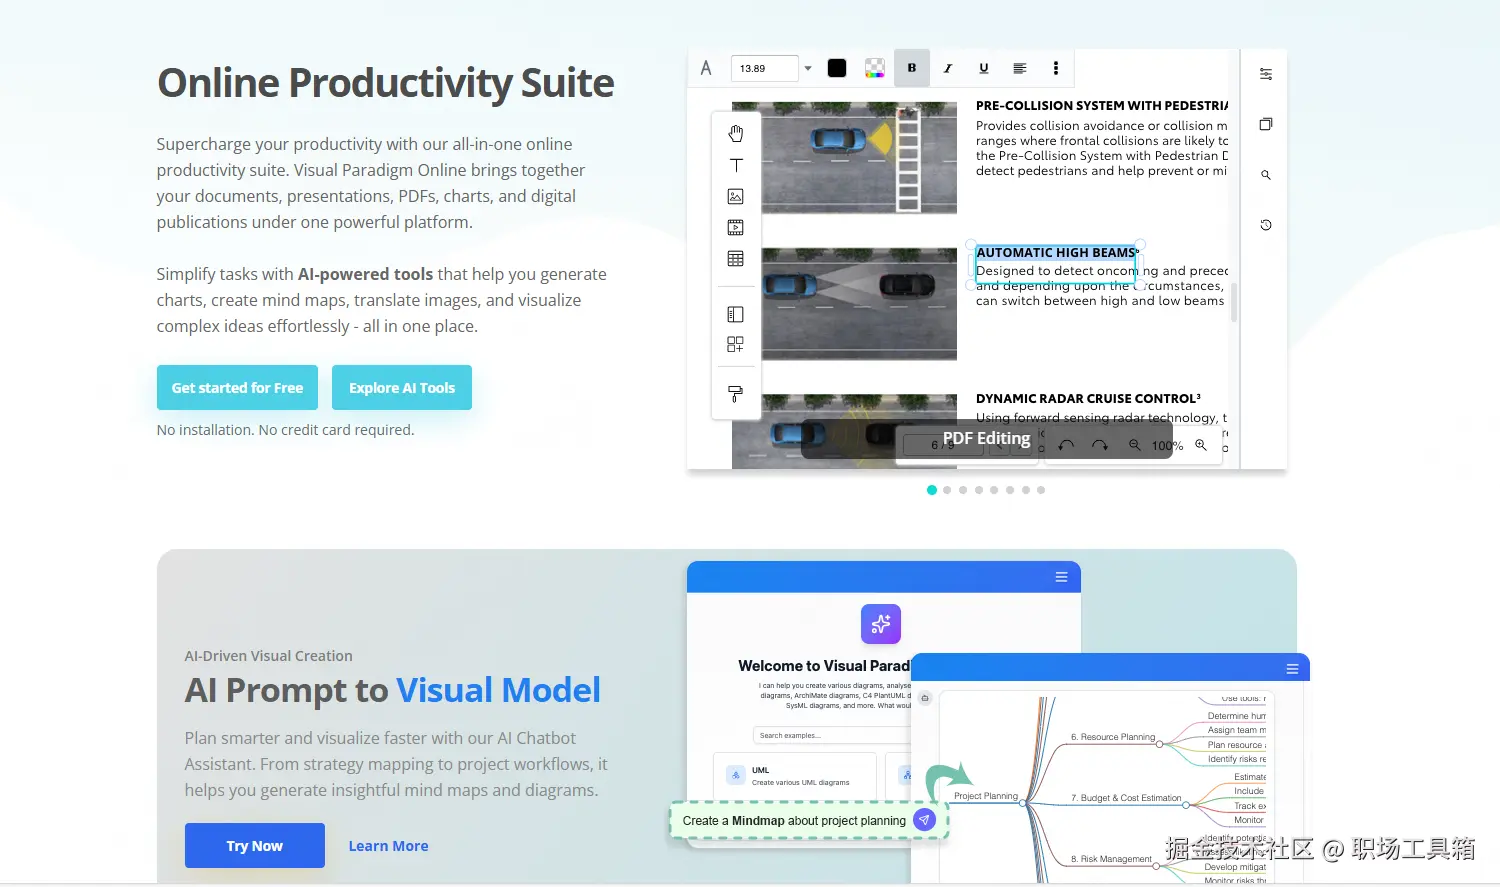
Task: Click the Try Now button
Action: (x=255, y=846)
